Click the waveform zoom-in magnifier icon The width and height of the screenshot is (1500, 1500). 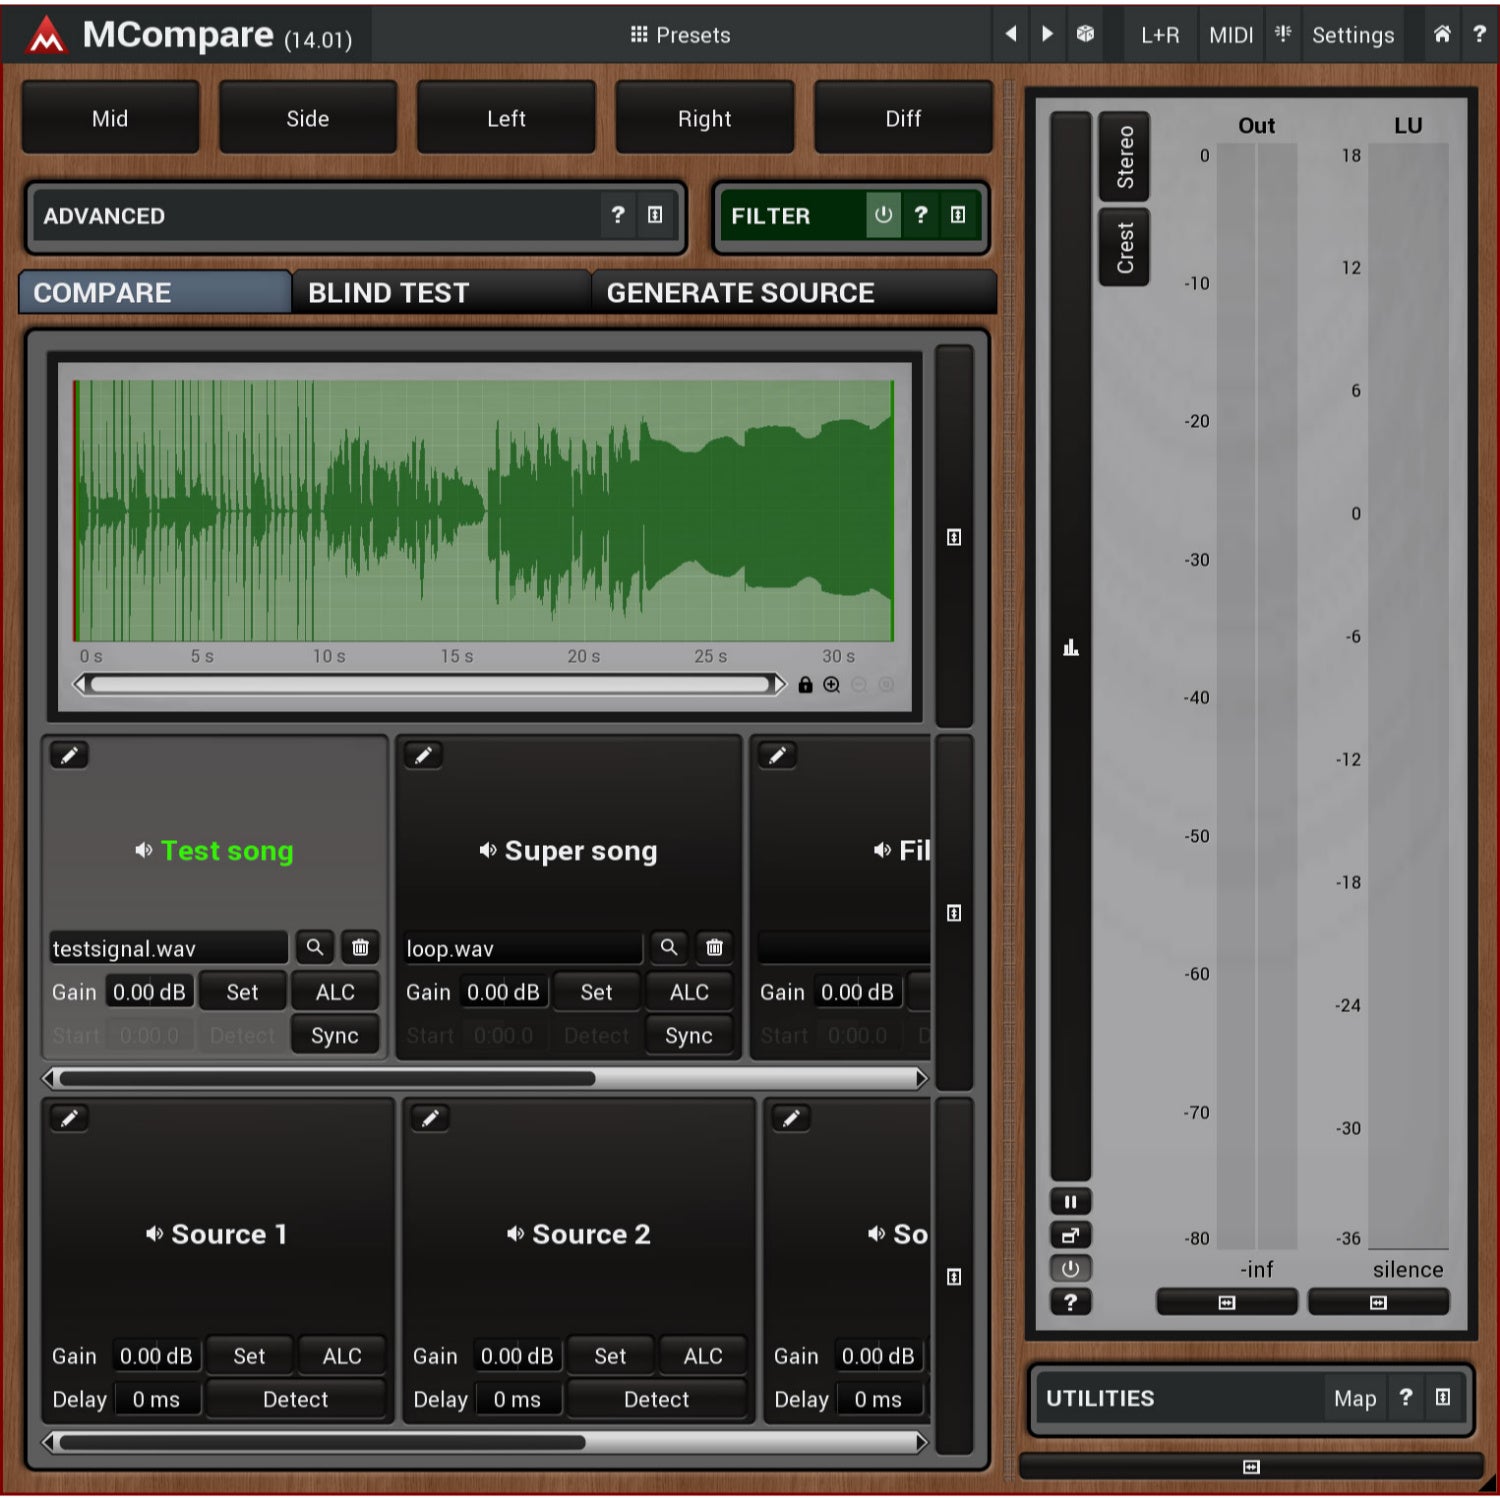point(831,685)
